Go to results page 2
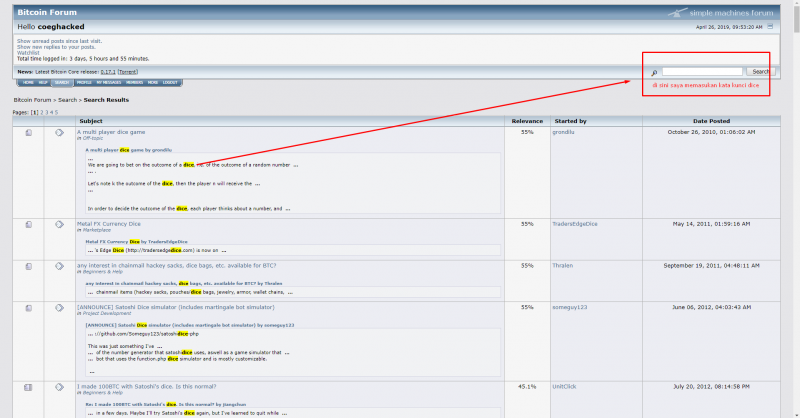The height and width of the screenshot is (418, 800). tap(42, 113)
